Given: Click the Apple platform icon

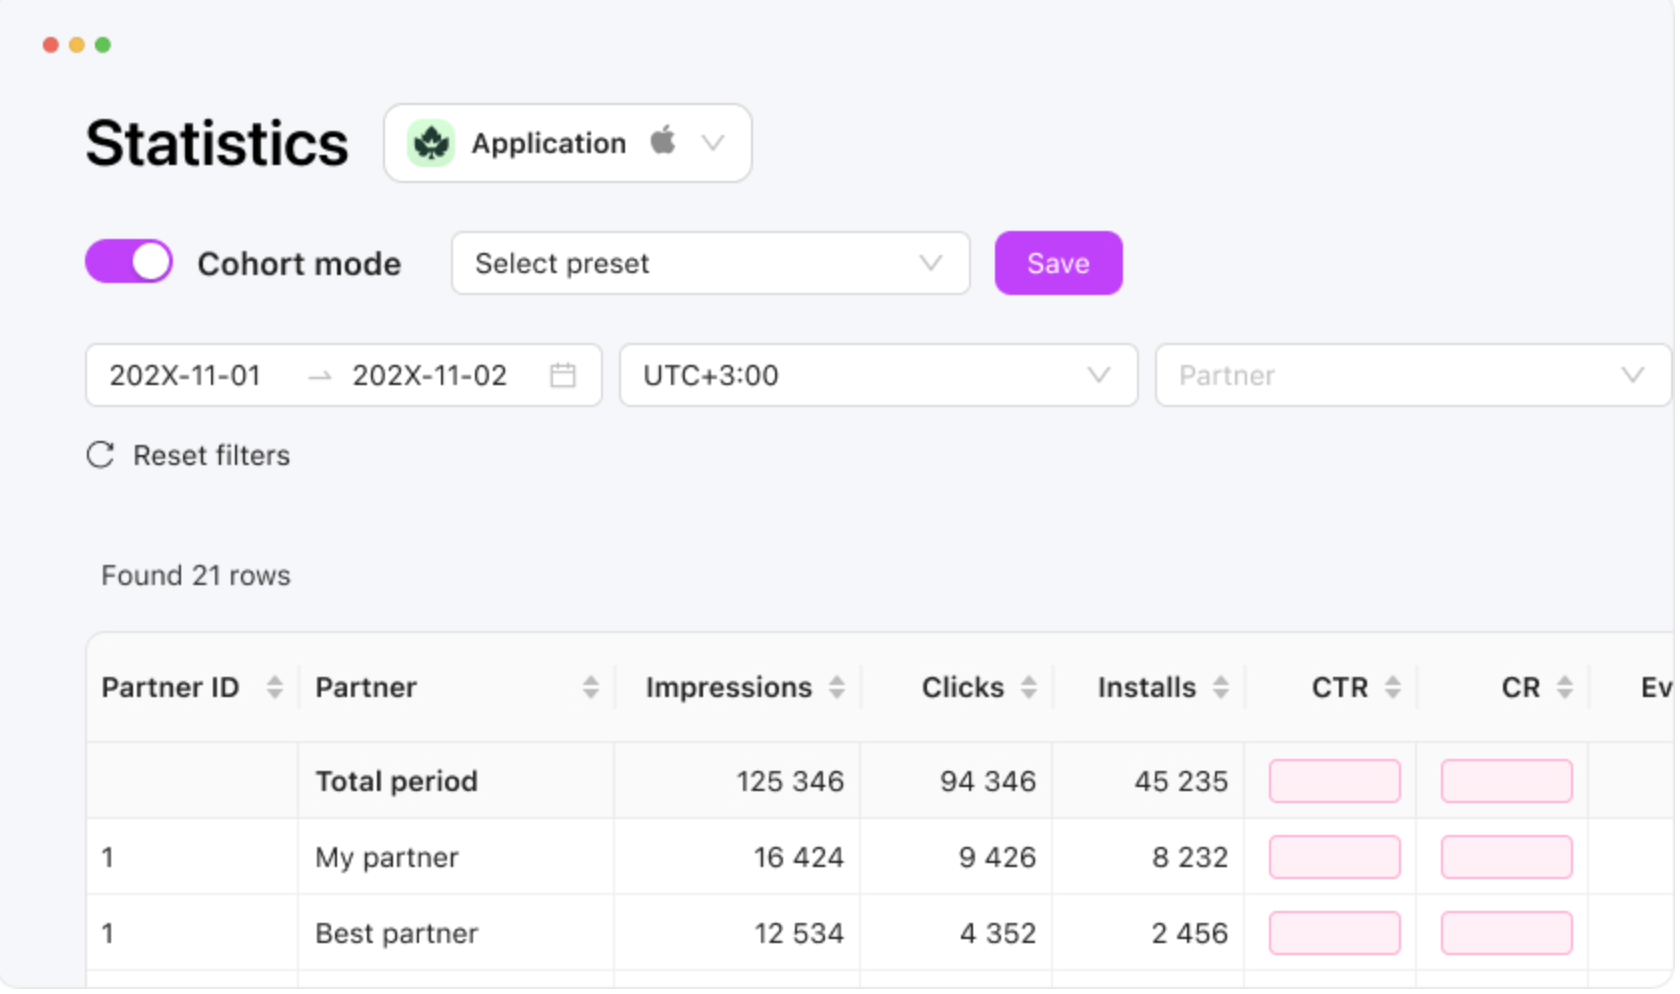Looking at the screenshot, I should tap(663, 142).
